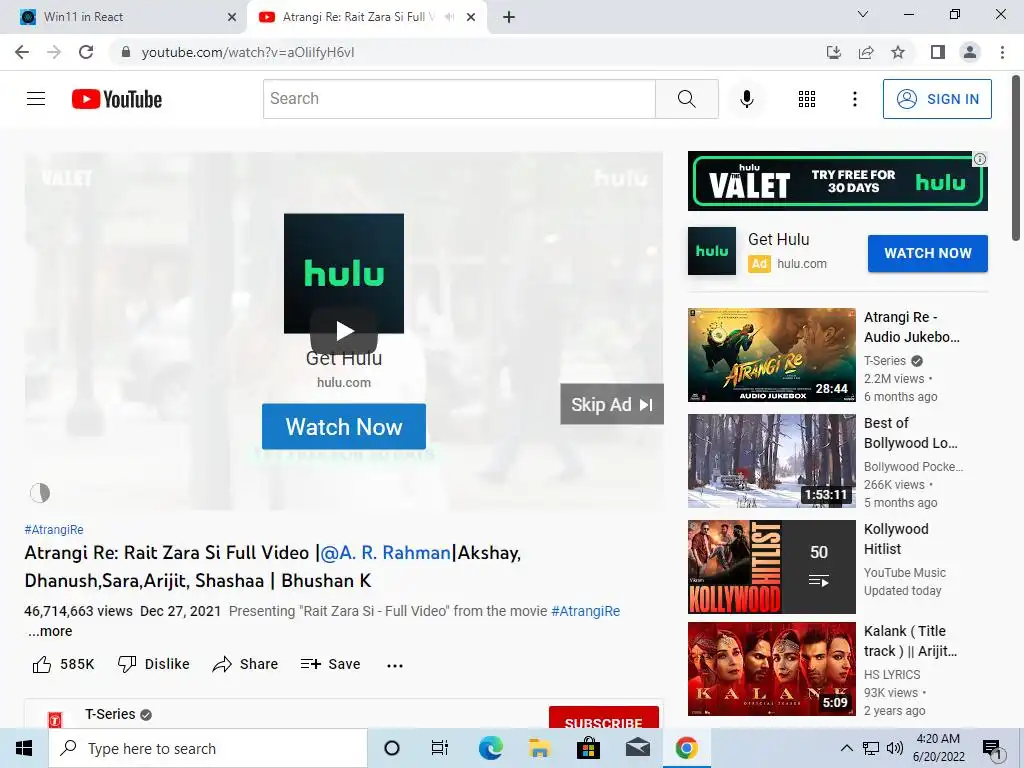This screenshot has width=1024, height=768.
Task: Click the hulu logo beside Get Hulu
Action: 712,251
